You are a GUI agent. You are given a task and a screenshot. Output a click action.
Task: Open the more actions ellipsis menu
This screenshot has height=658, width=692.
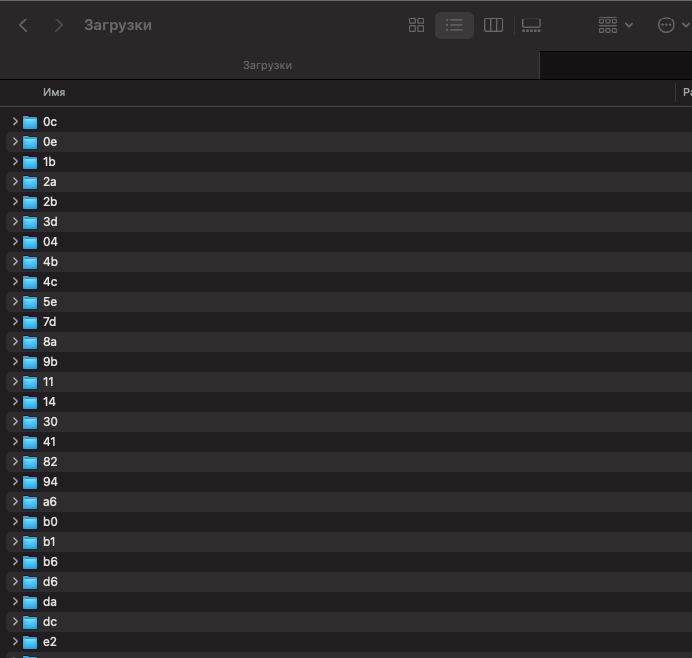[x=673, y=25]
